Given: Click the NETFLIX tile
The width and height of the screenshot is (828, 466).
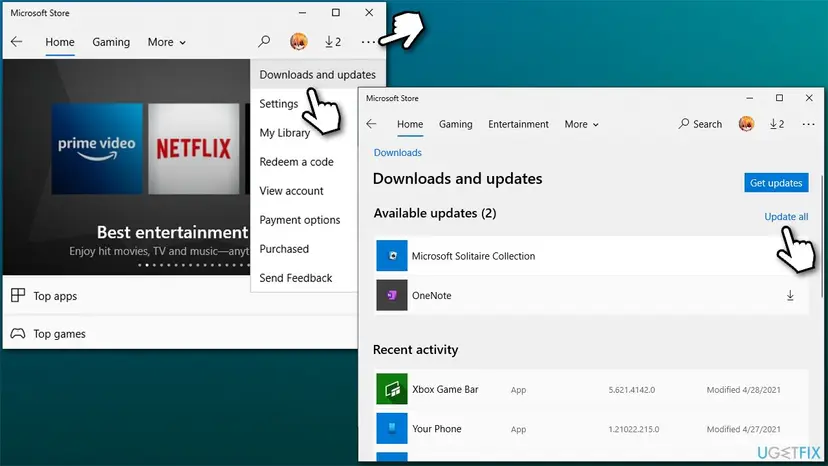Looking at the screenshot, I should click(x=193, y=148).
